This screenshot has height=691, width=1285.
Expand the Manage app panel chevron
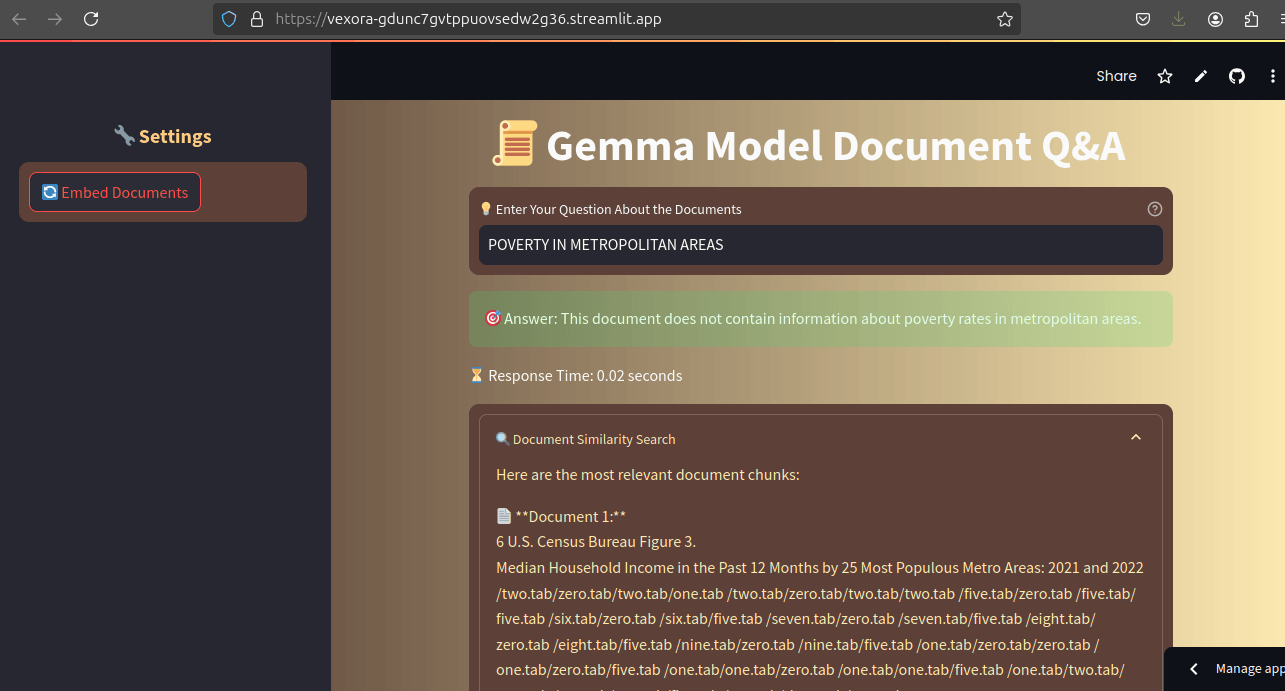point(1193,669)
